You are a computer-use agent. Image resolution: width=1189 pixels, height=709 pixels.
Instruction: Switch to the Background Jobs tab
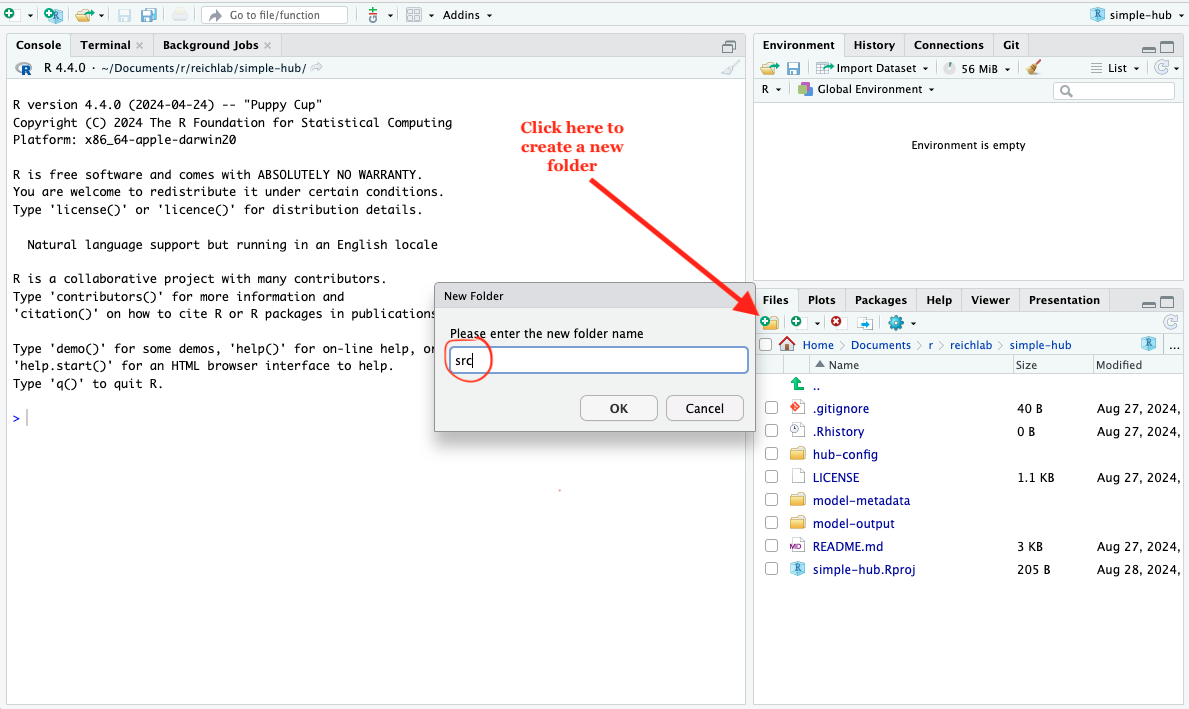210,45
